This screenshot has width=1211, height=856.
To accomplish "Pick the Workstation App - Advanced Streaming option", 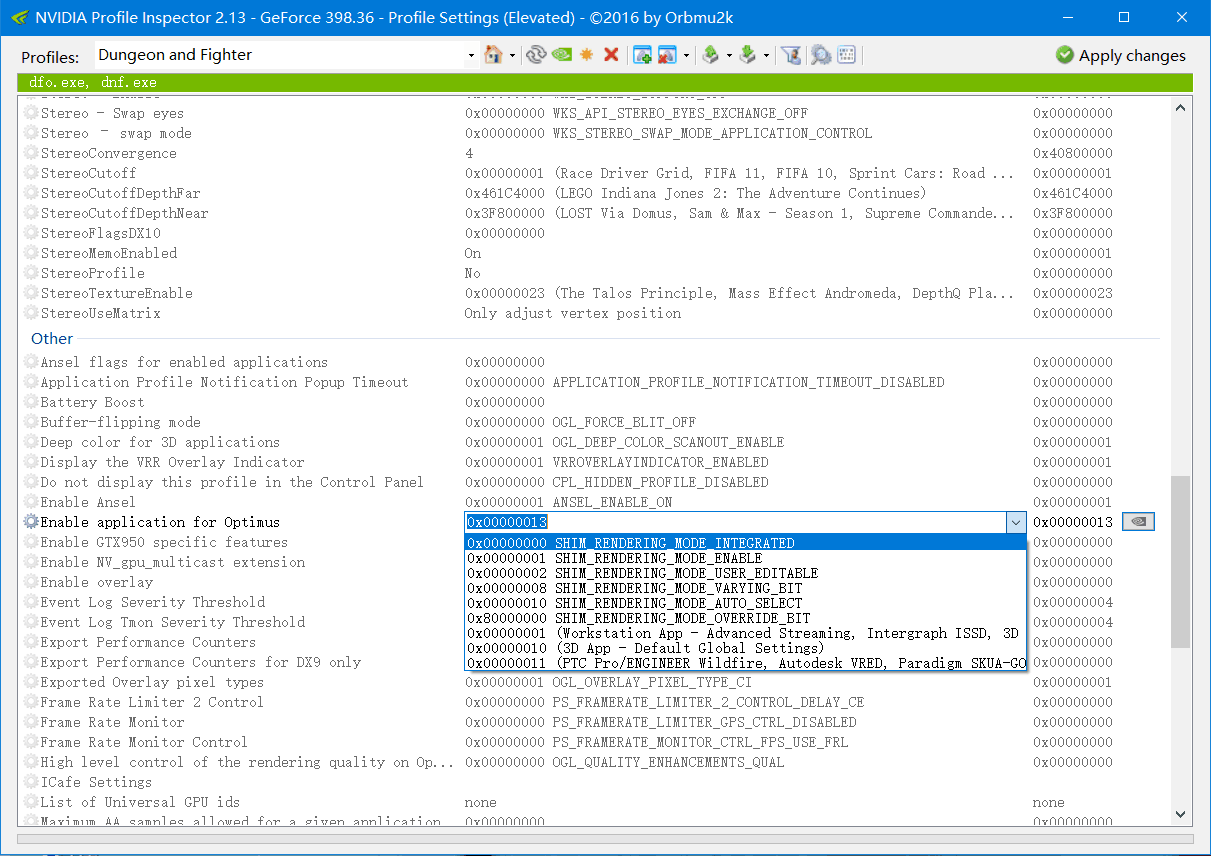I will [745, 633].
